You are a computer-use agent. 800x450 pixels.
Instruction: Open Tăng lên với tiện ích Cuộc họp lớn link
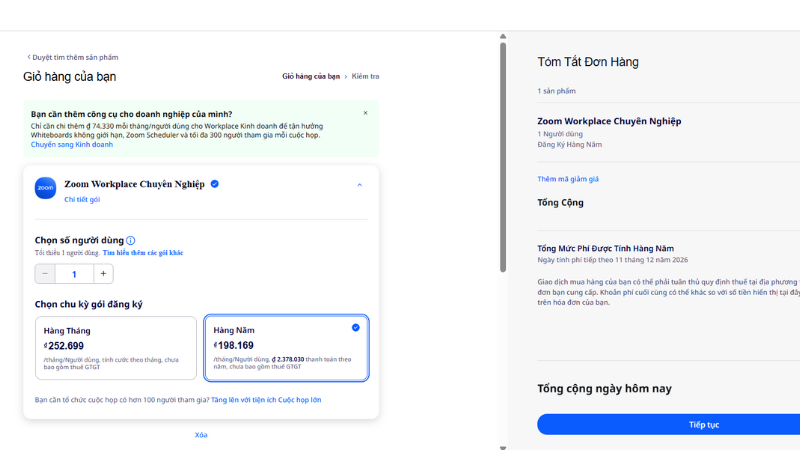click(266, 399)
